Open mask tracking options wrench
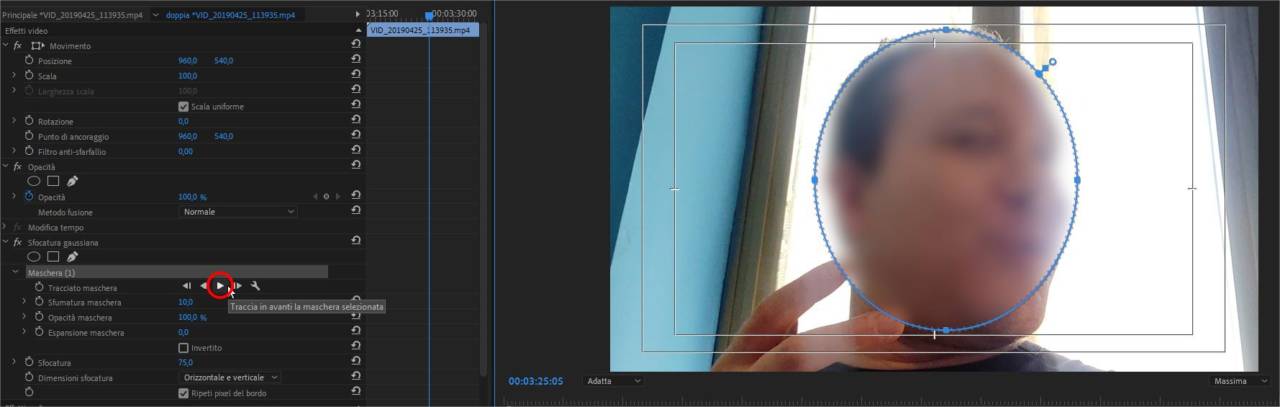Viewport: 1280px width, 407px height. pos(255,286)
